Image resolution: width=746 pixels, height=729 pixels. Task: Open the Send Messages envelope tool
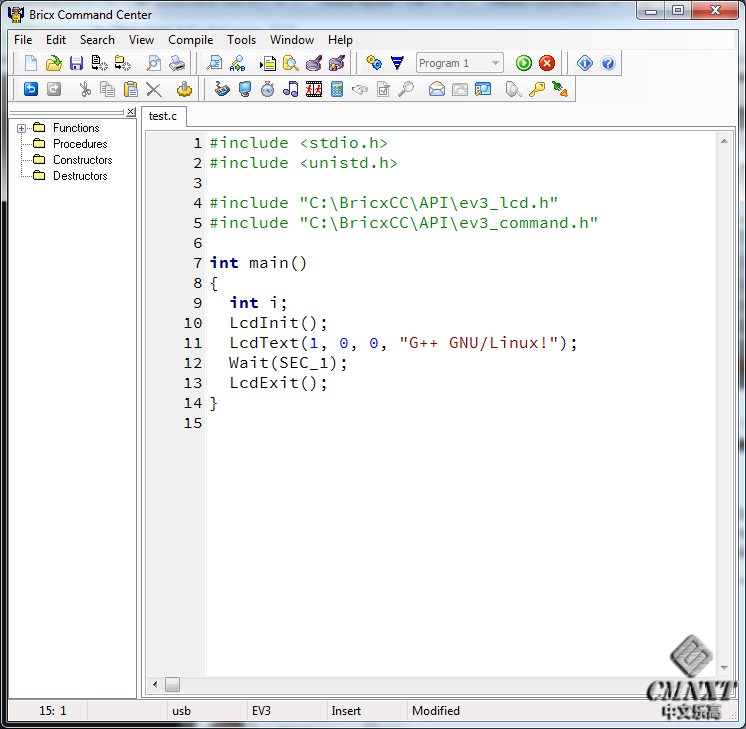click(x=436, y=89)
